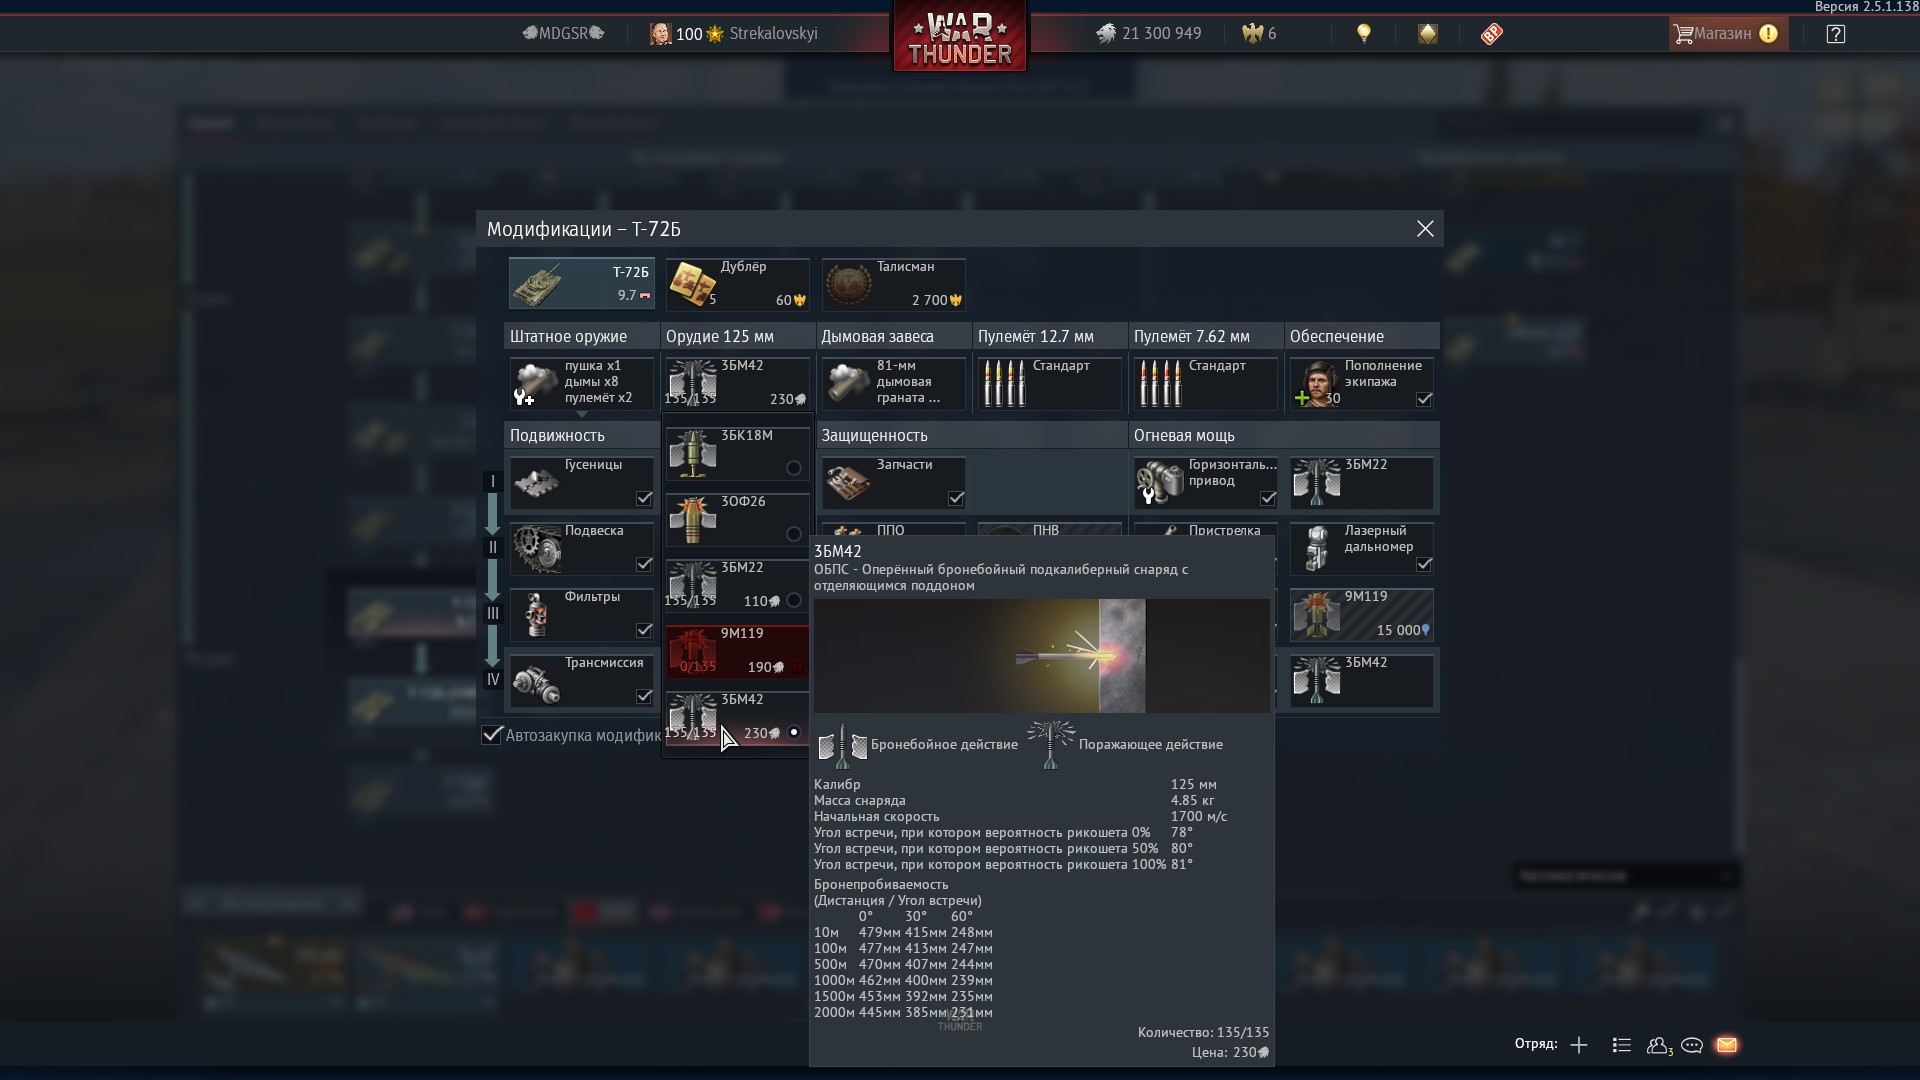
Task: Open the squadron chat people icon
Action: point(1659,1045)
